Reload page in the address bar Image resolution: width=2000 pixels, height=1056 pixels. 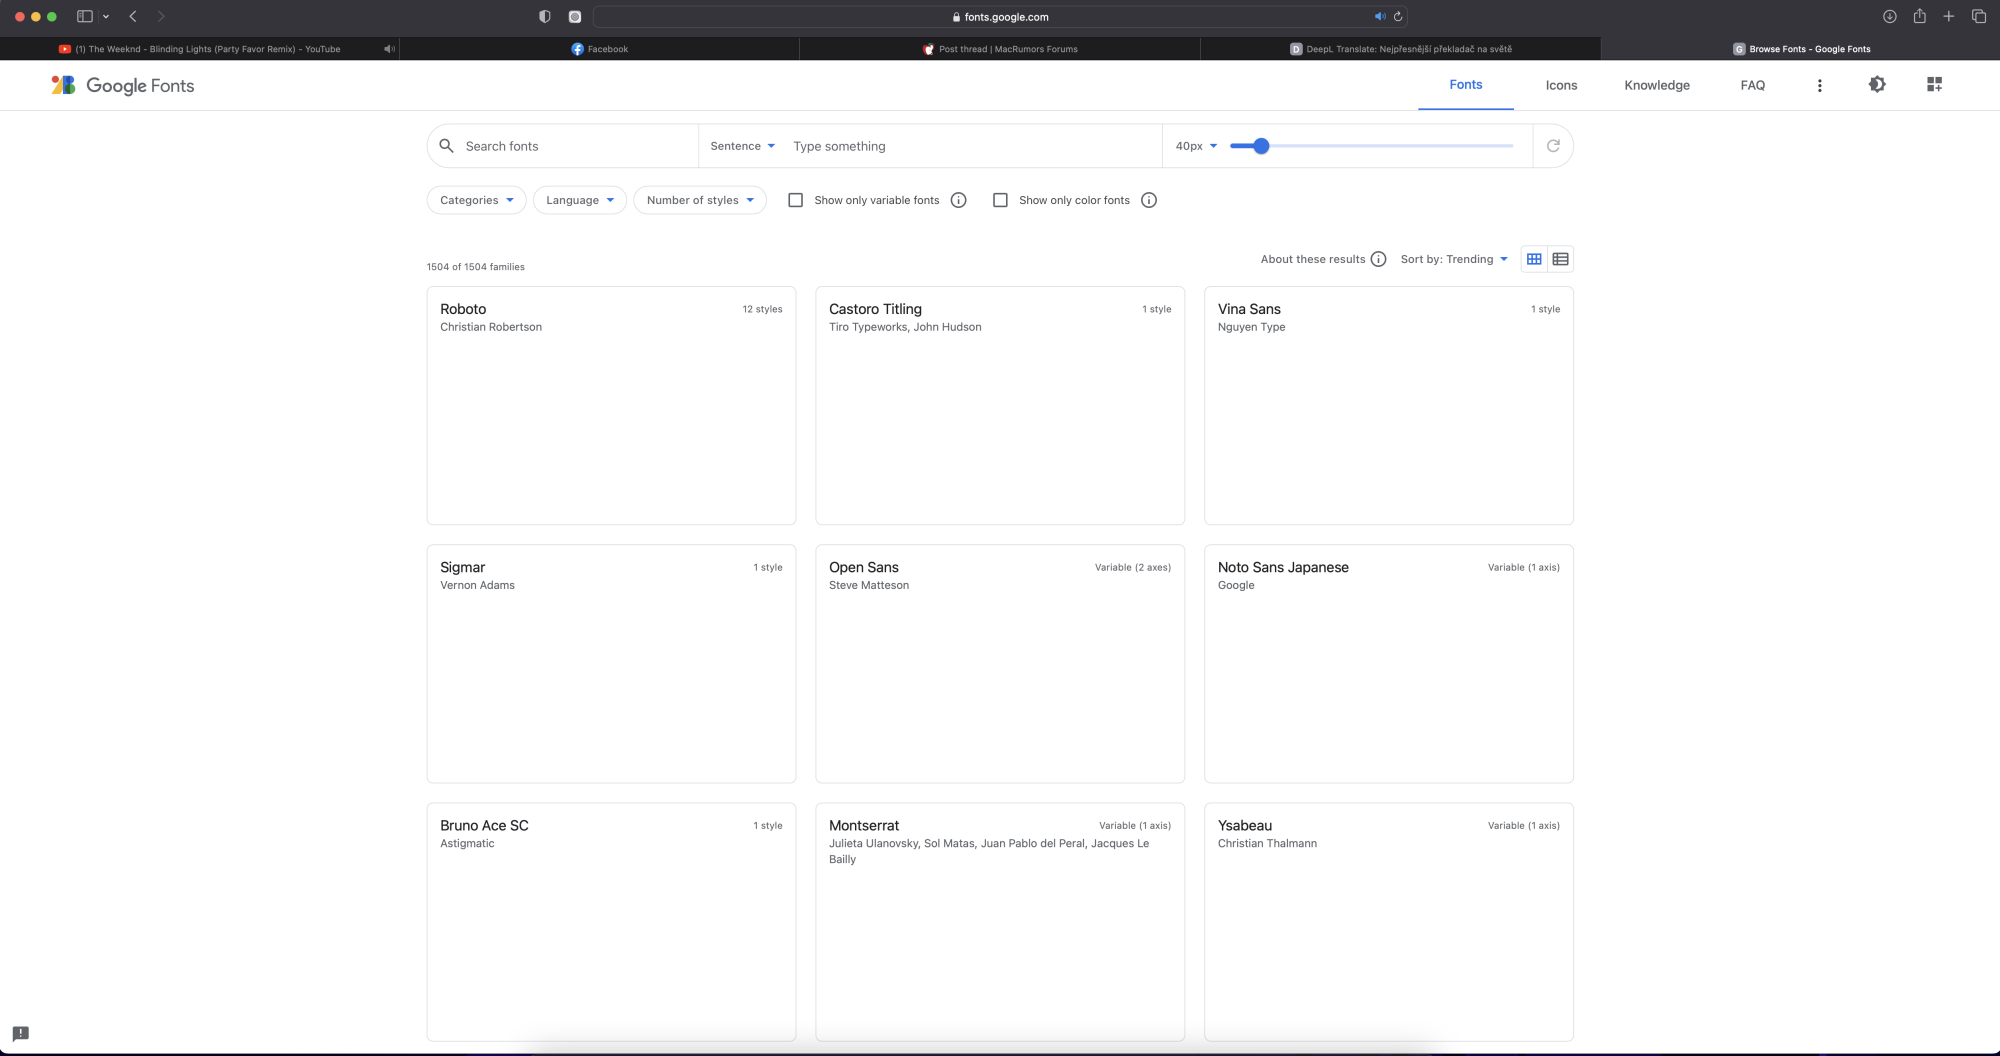(1397, 17)
